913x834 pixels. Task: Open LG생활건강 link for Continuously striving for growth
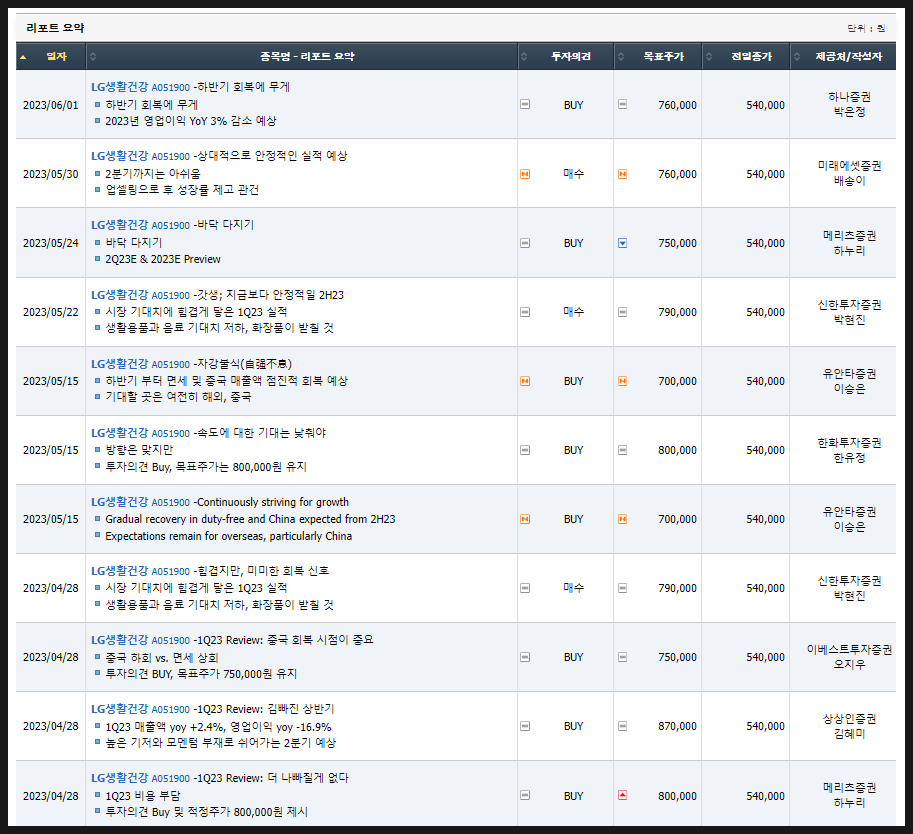pyautogui.click(x=119, y=502)
